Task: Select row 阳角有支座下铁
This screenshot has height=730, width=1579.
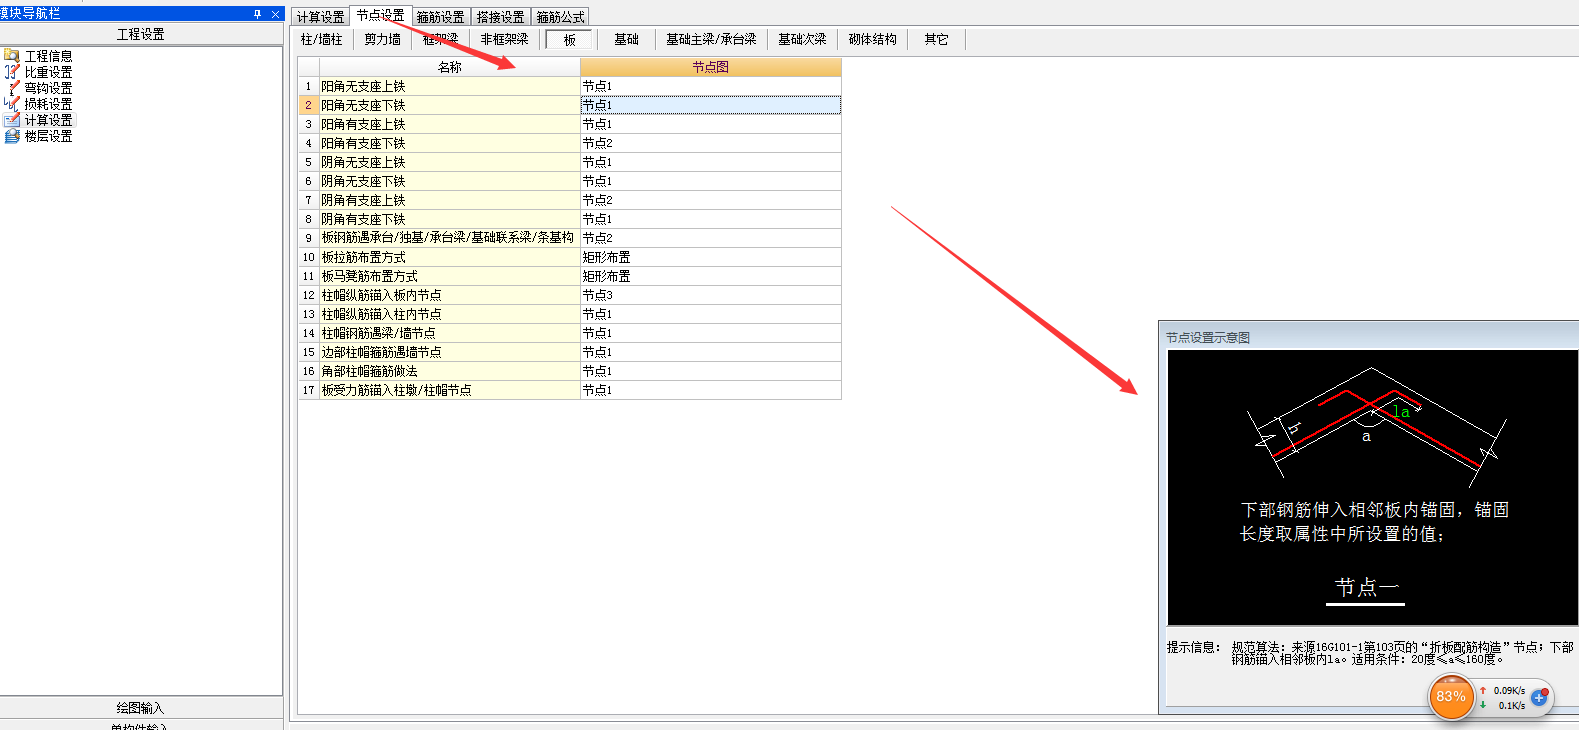Action: click(449, 143)
